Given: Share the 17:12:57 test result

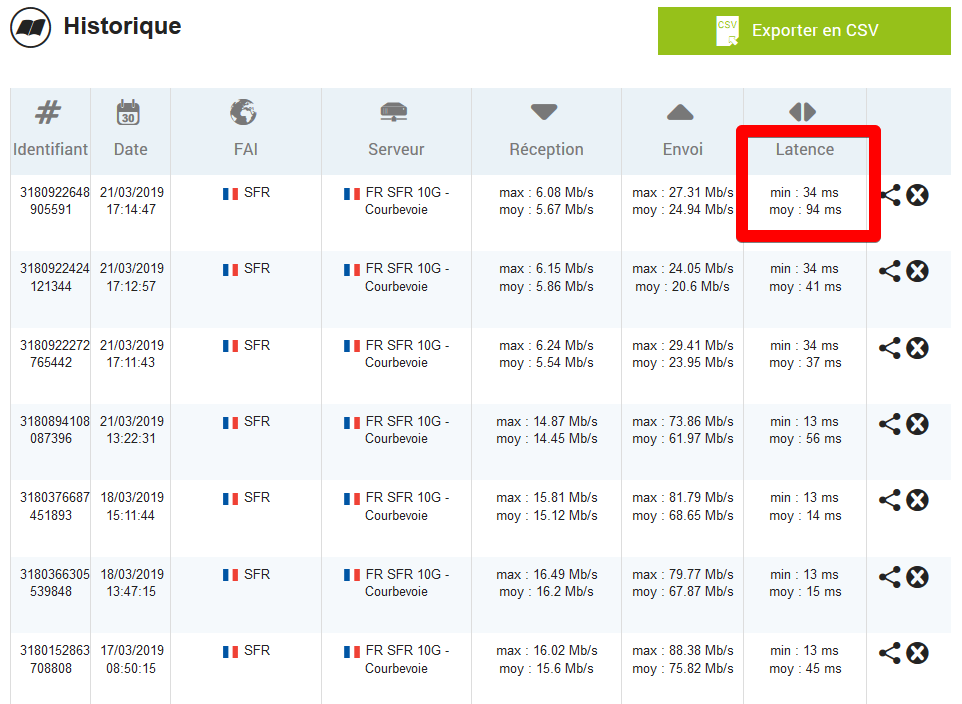Looking at the screenshot, I should 889,271.
